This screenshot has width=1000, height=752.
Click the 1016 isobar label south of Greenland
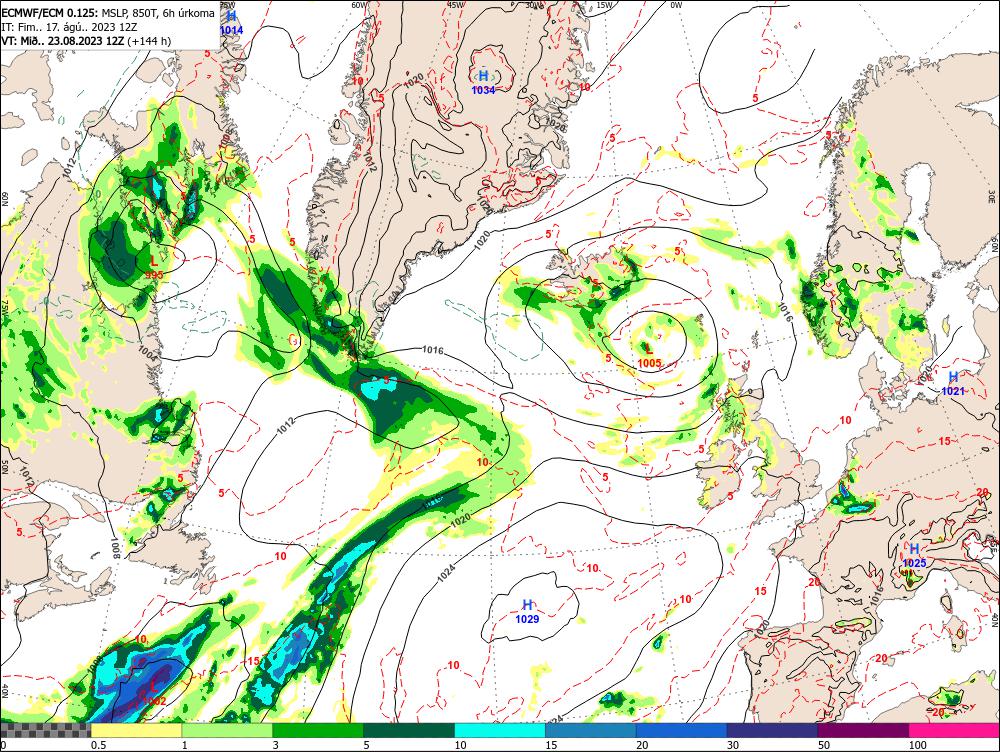(x=432, y=350)
